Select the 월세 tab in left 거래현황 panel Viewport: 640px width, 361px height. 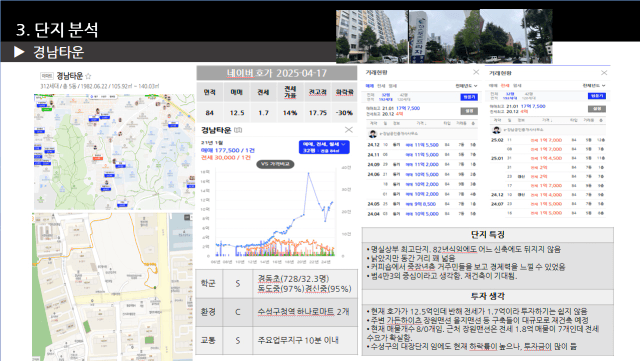click(392, 86)
